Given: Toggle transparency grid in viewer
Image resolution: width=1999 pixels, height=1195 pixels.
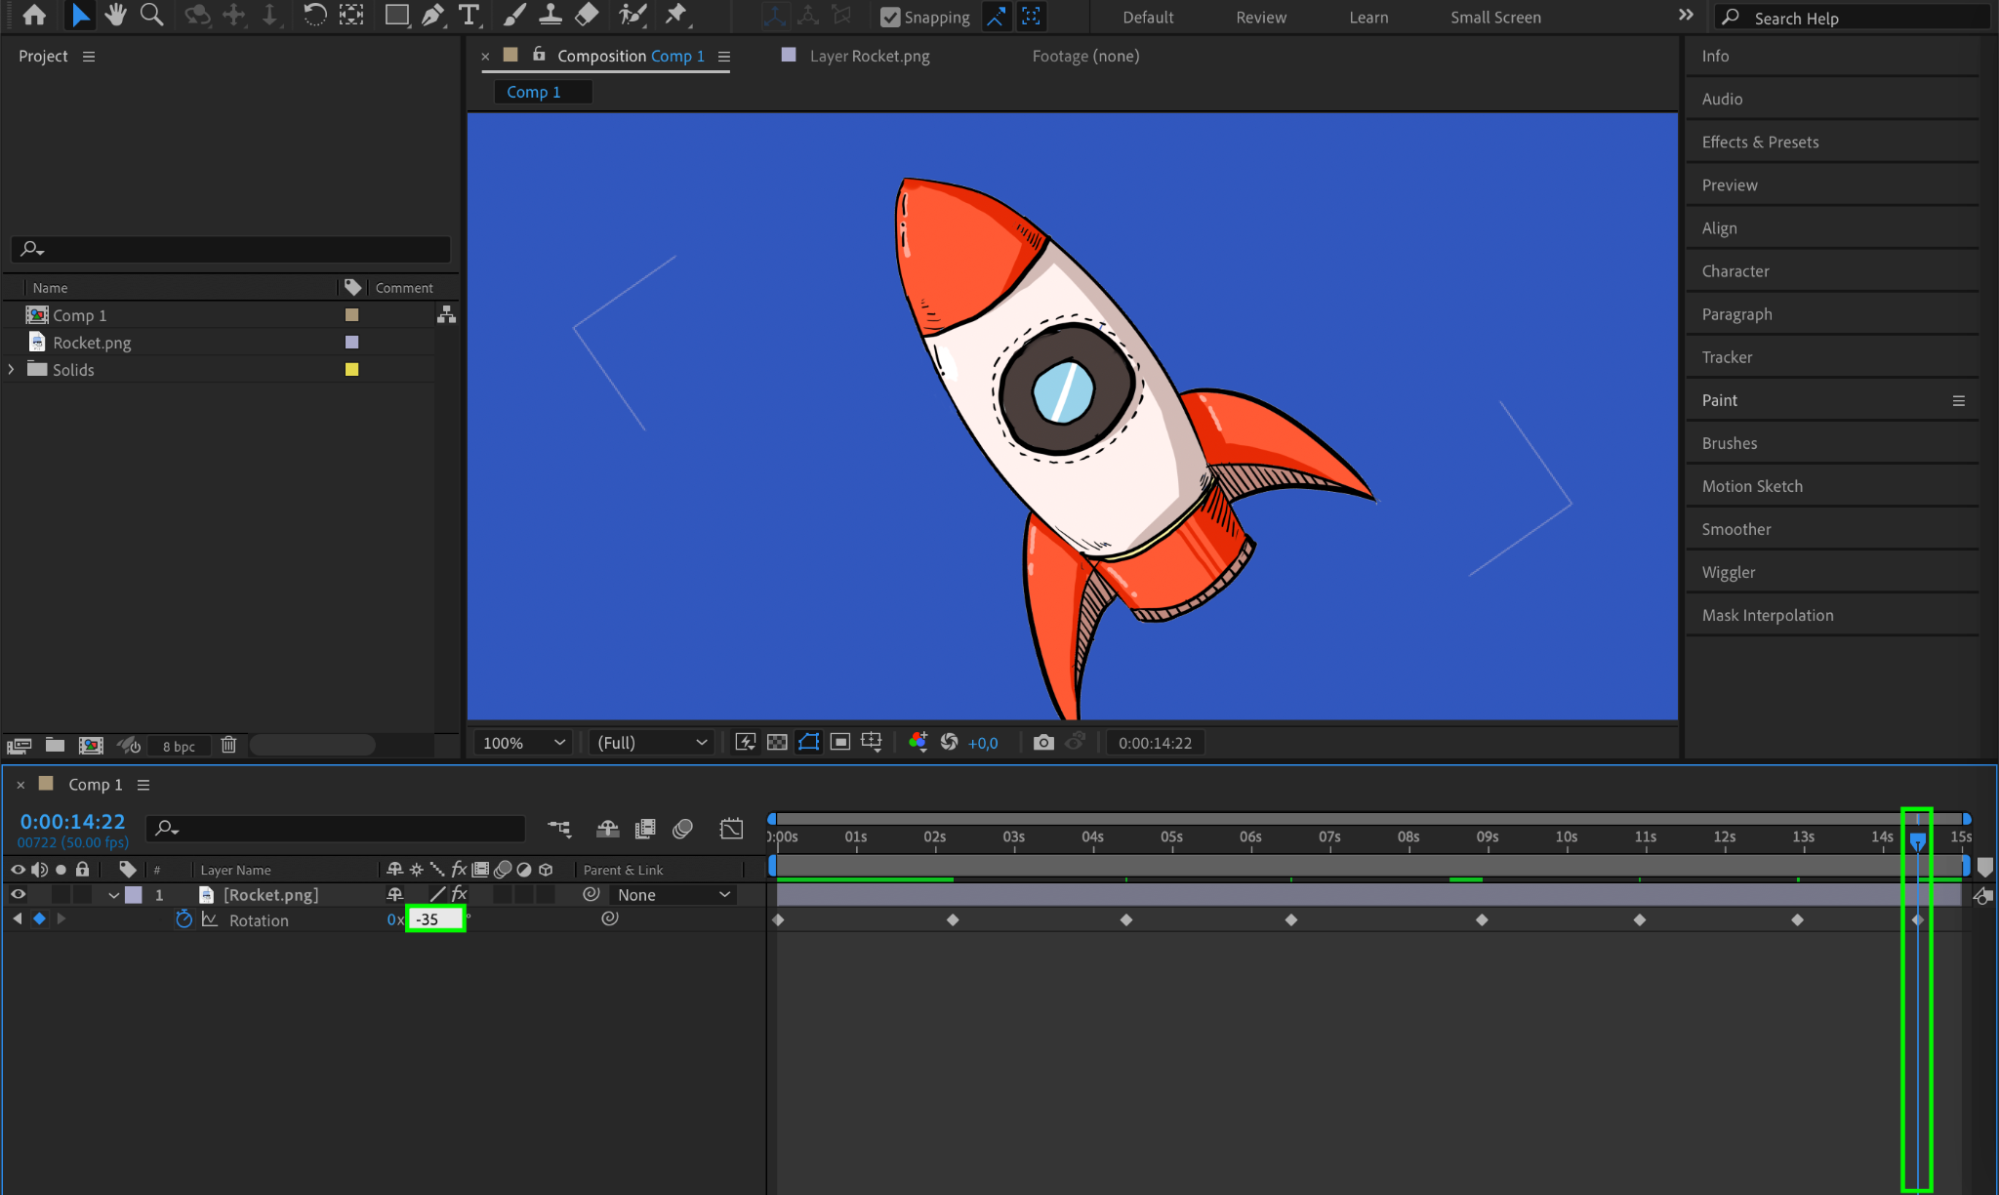Looking at the screenshot, I should point(777,743).
